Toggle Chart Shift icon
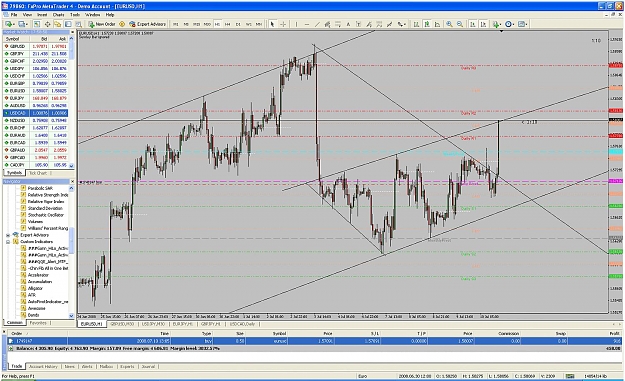 pos(483,24)
